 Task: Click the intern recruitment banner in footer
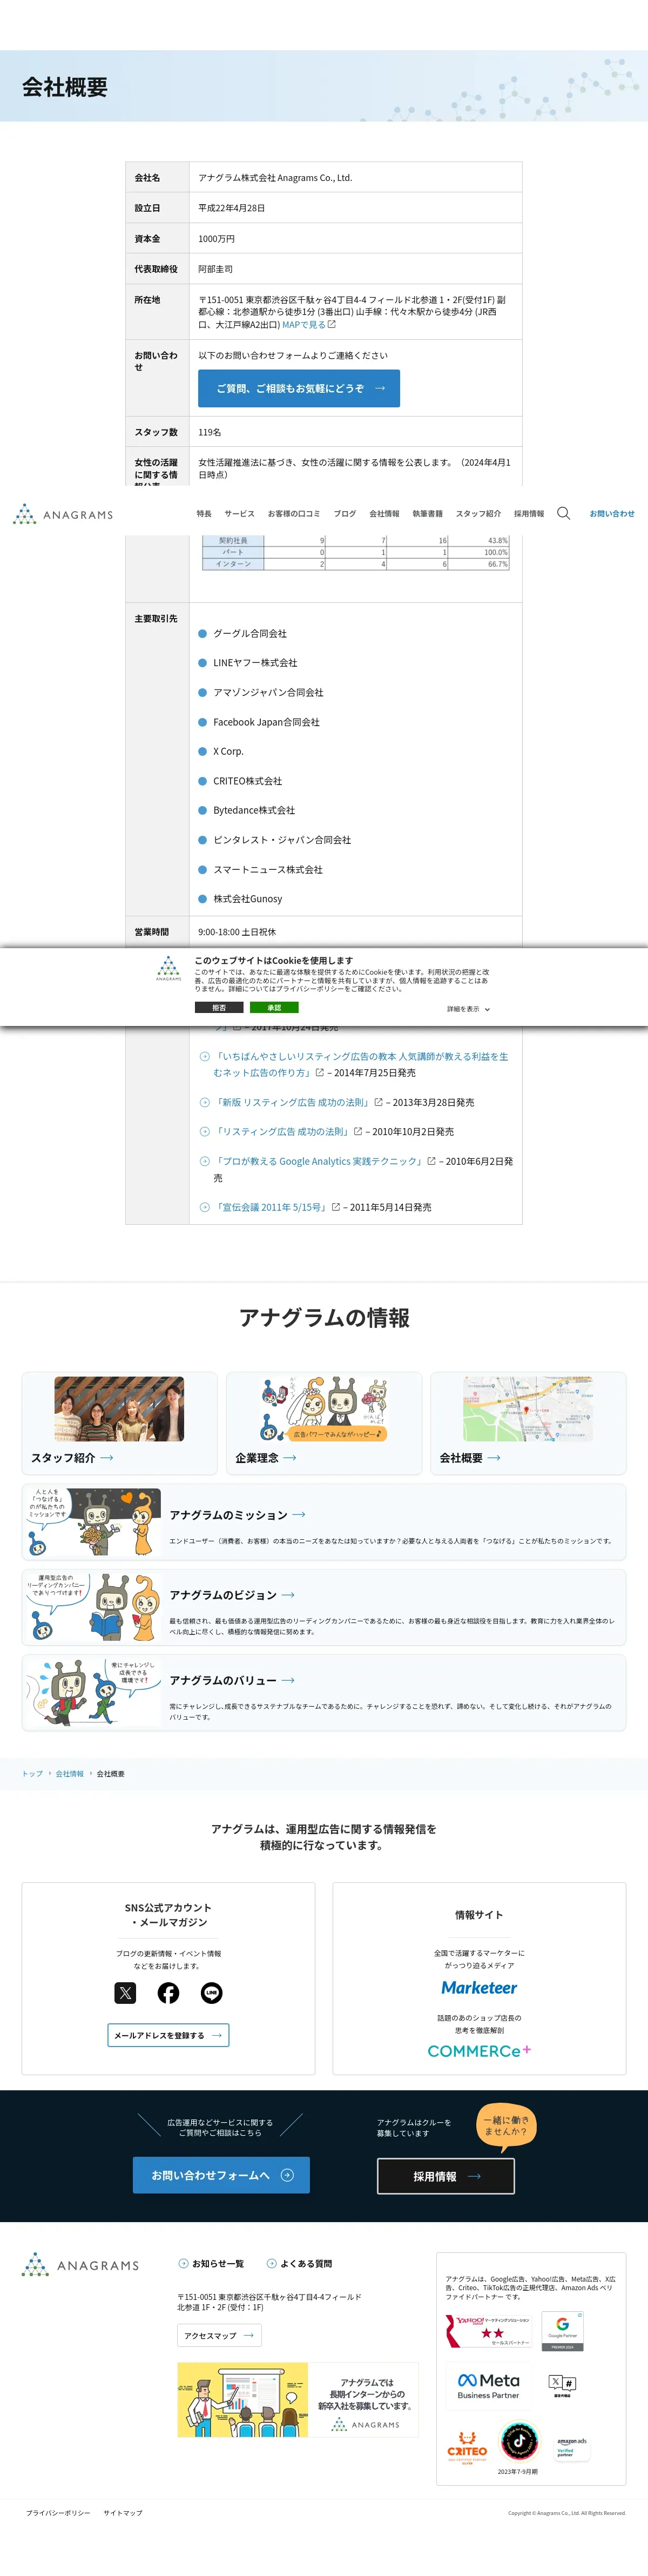(298, 2399)
